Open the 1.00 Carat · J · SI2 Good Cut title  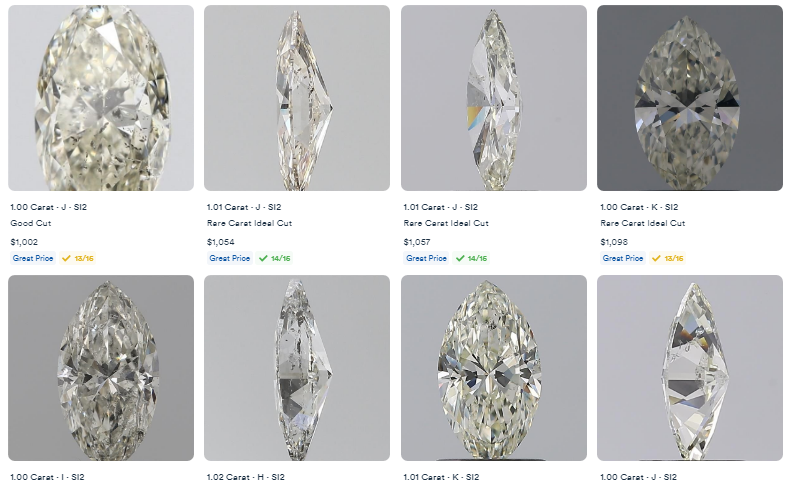(49, 207)
